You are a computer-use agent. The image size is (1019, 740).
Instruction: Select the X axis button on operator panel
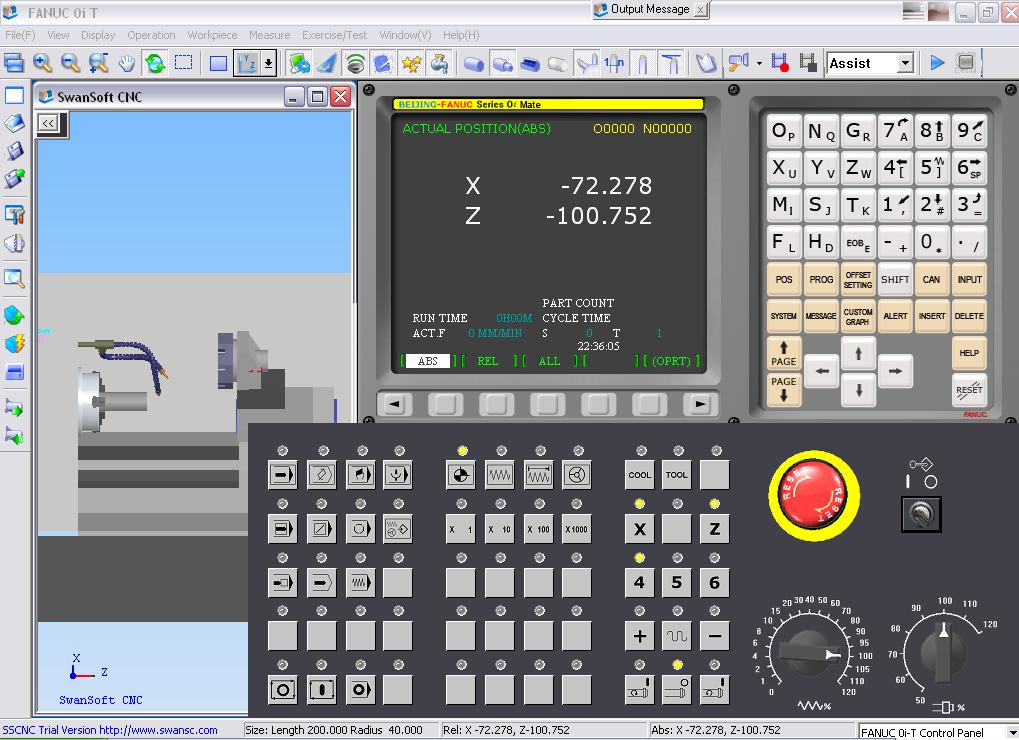coord(639,529)
